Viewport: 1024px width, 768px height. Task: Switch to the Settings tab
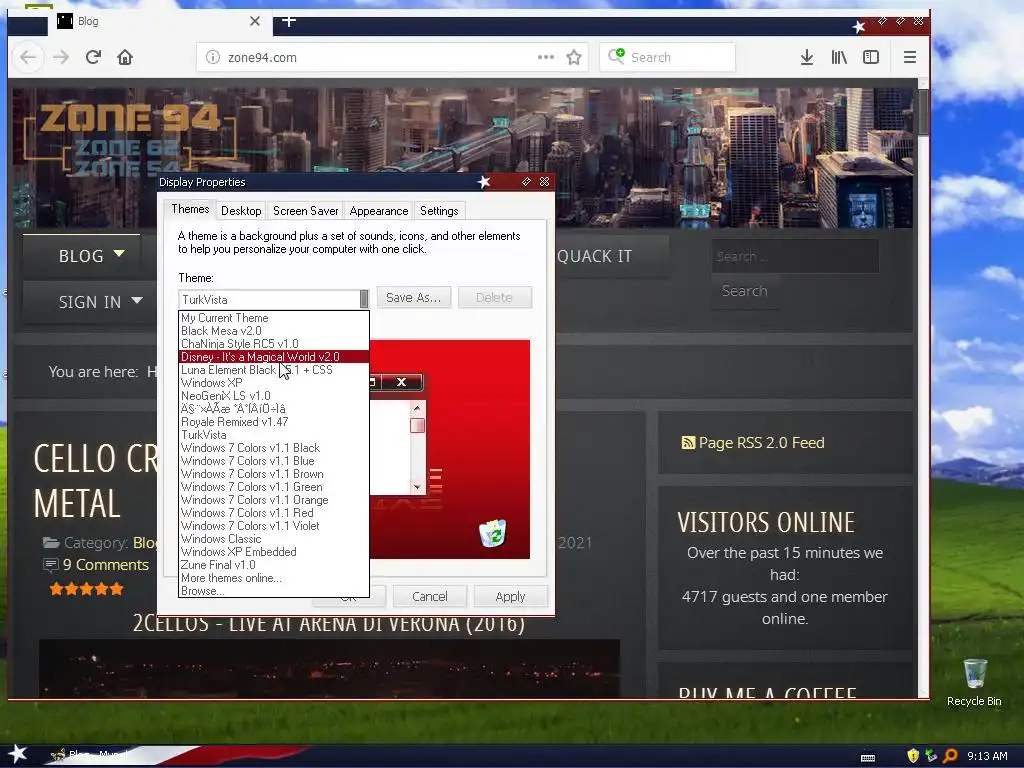point(439,211)
